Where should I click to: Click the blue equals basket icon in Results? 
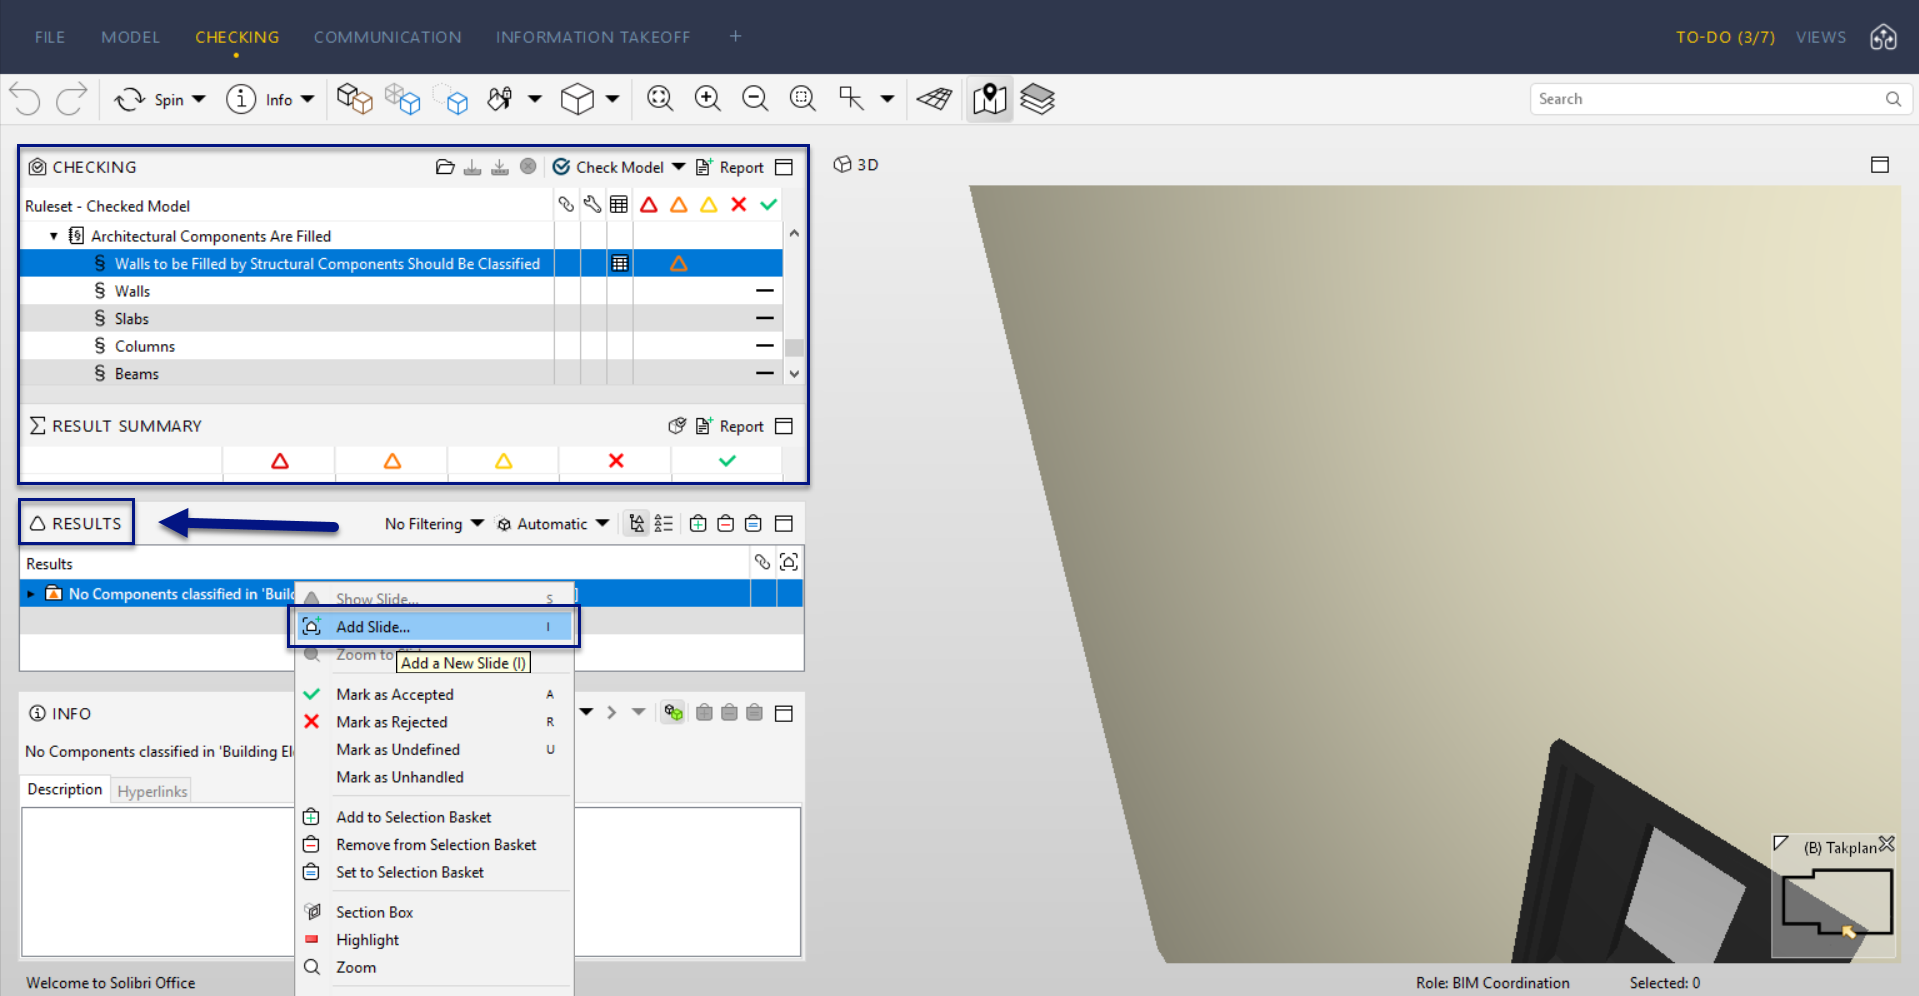coord(753,524)
